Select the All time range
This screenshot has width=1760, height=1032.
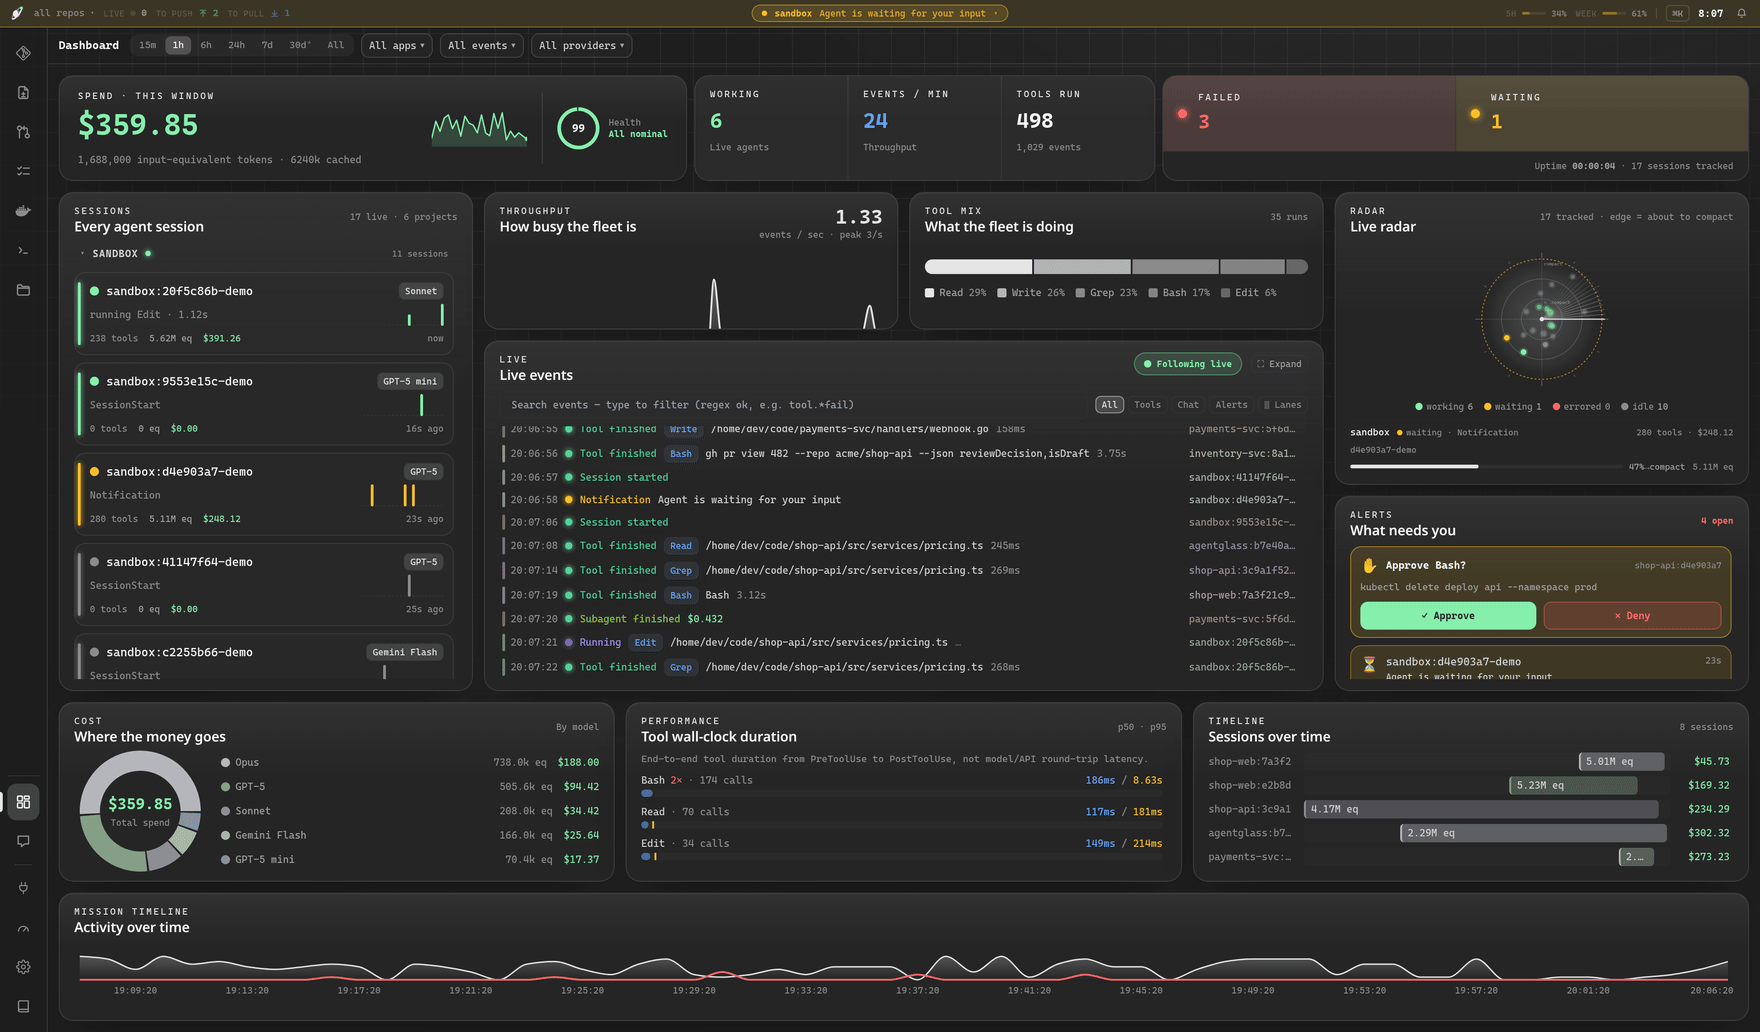point(336,45)
